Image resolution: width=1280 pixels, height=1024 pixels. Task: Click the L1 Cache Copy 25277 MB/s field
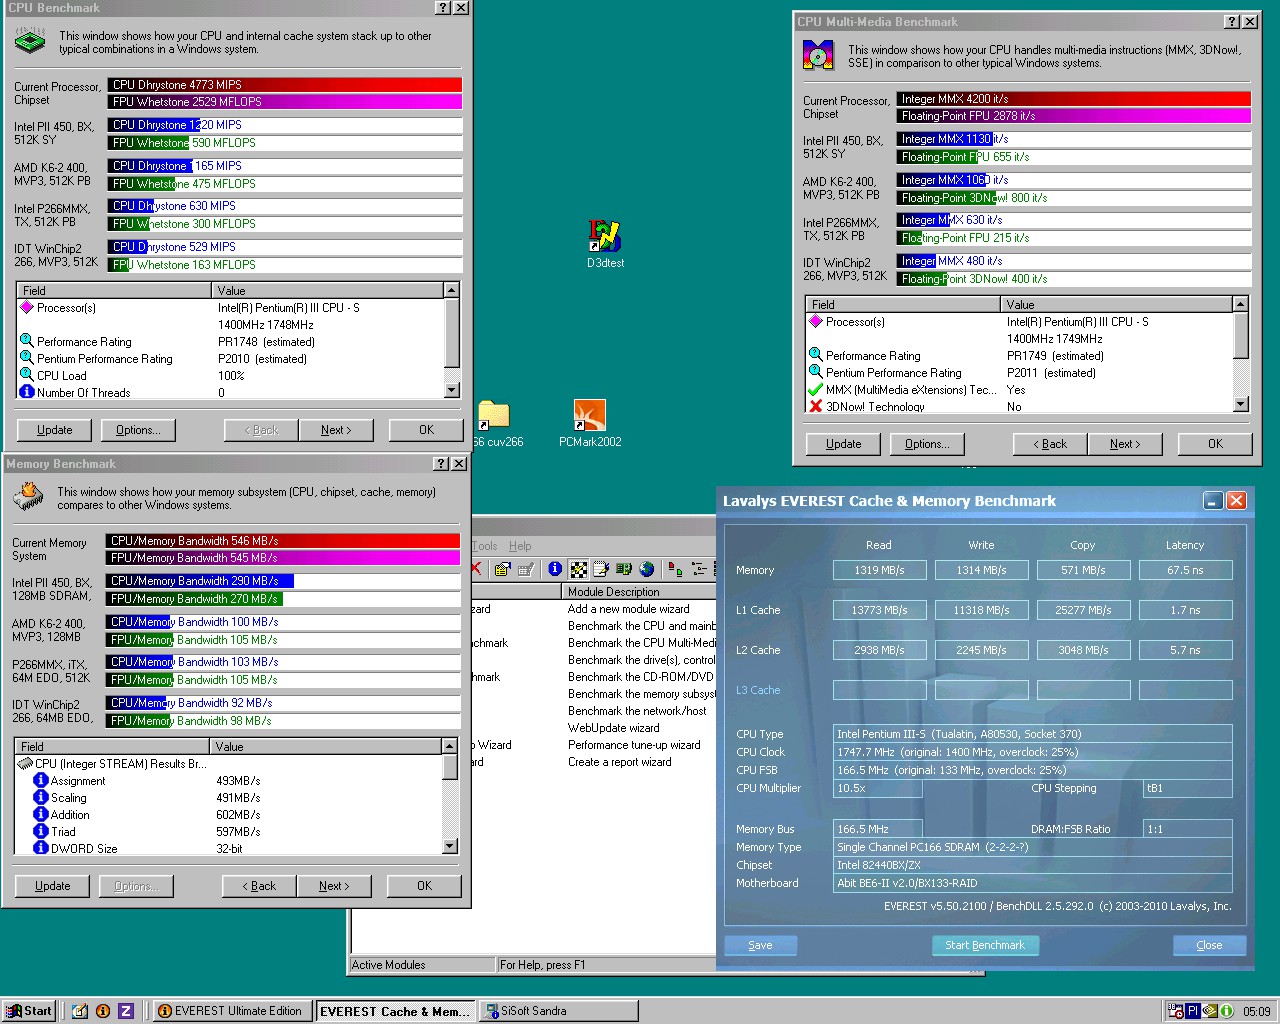tap(1083, 610)
